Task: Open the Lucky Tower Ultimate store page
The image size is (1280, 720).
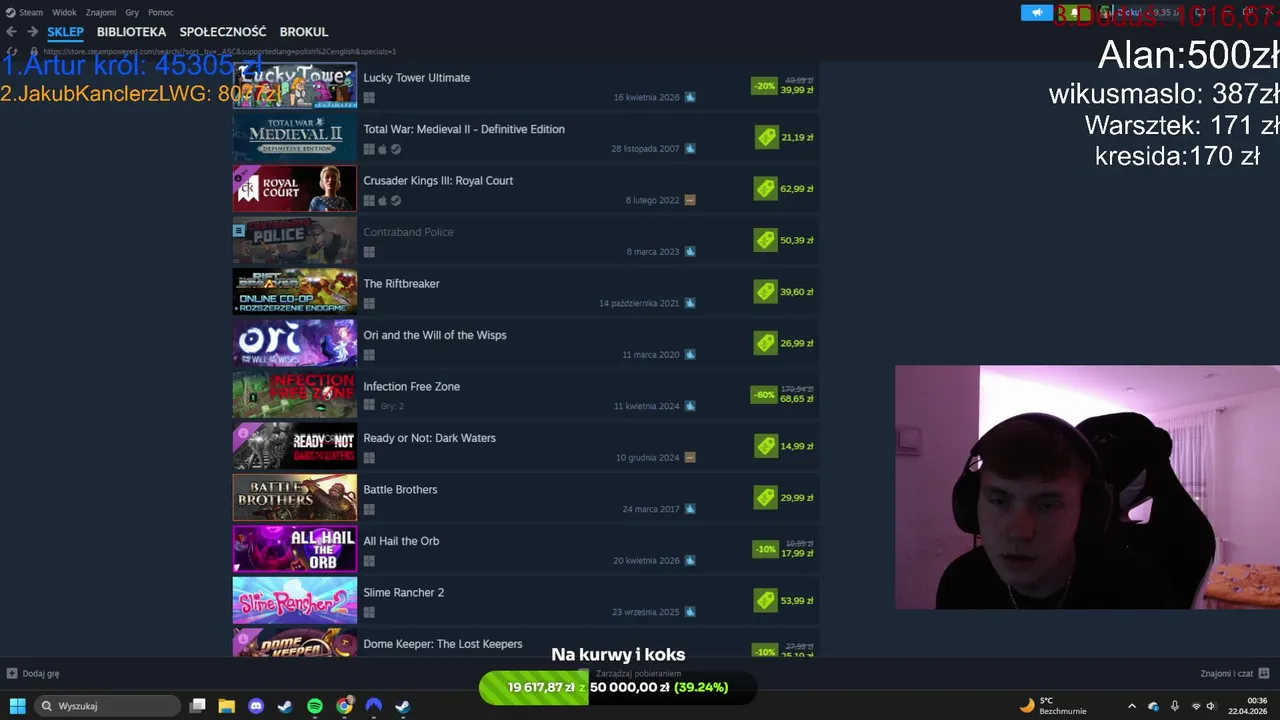Action: click(x=526, y=86)
